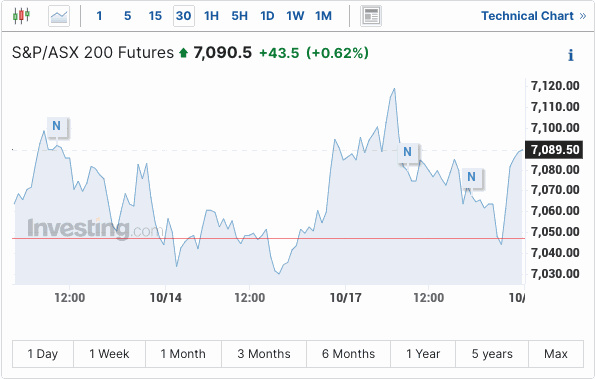Open the news marker after 10/17 peak
The height and width of the screenshot is (379, 595).
click(x=408, y=152)
